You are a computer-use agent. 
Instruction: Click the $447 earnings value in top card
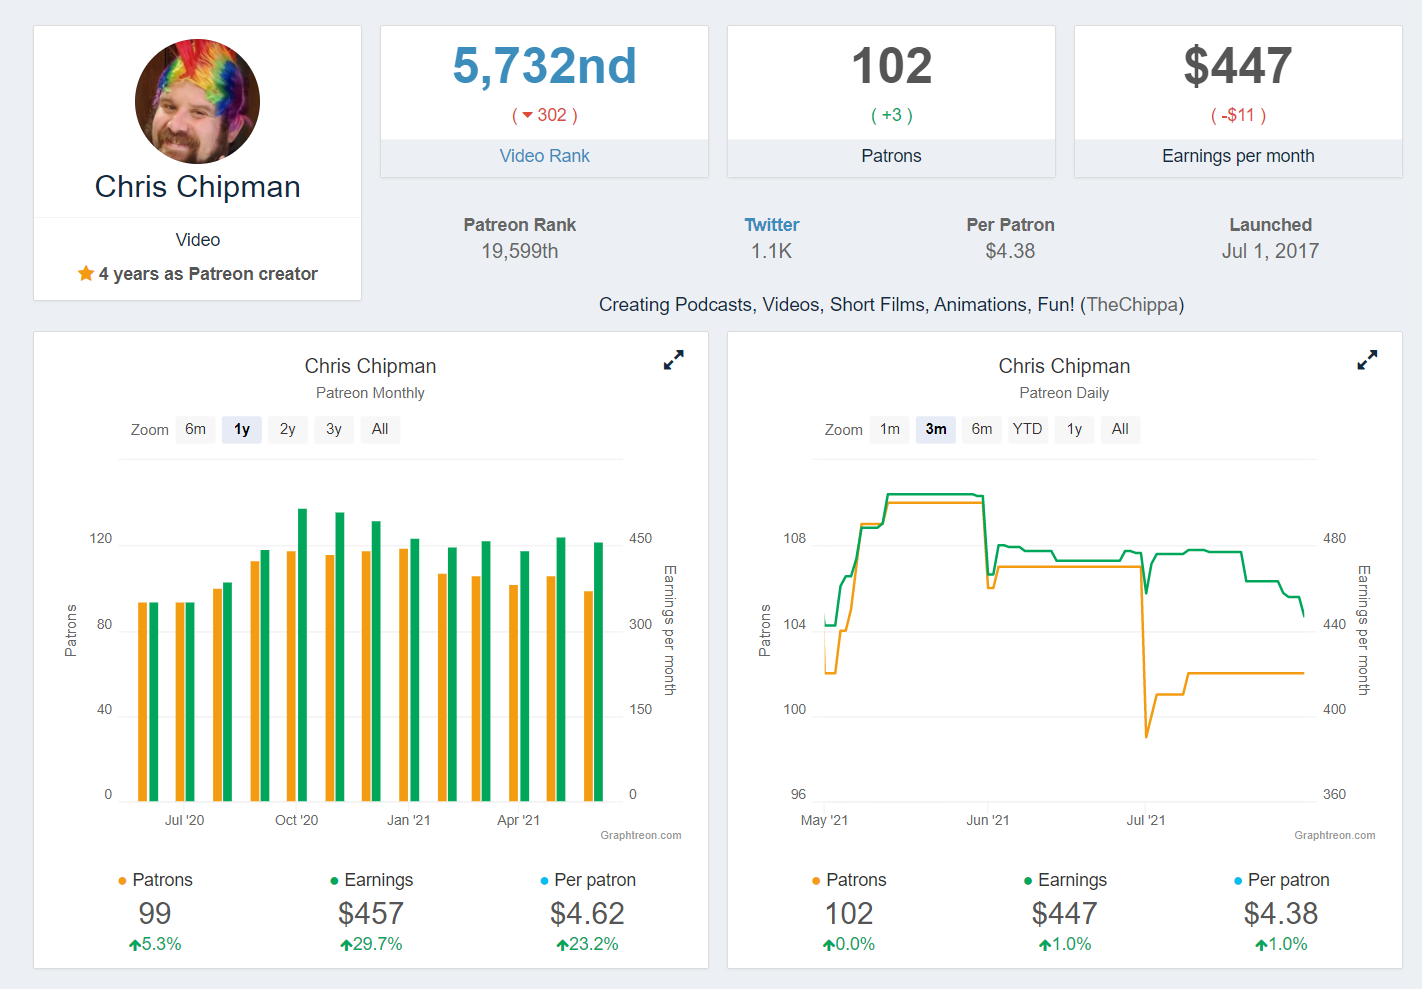[x=1238, y=66]
